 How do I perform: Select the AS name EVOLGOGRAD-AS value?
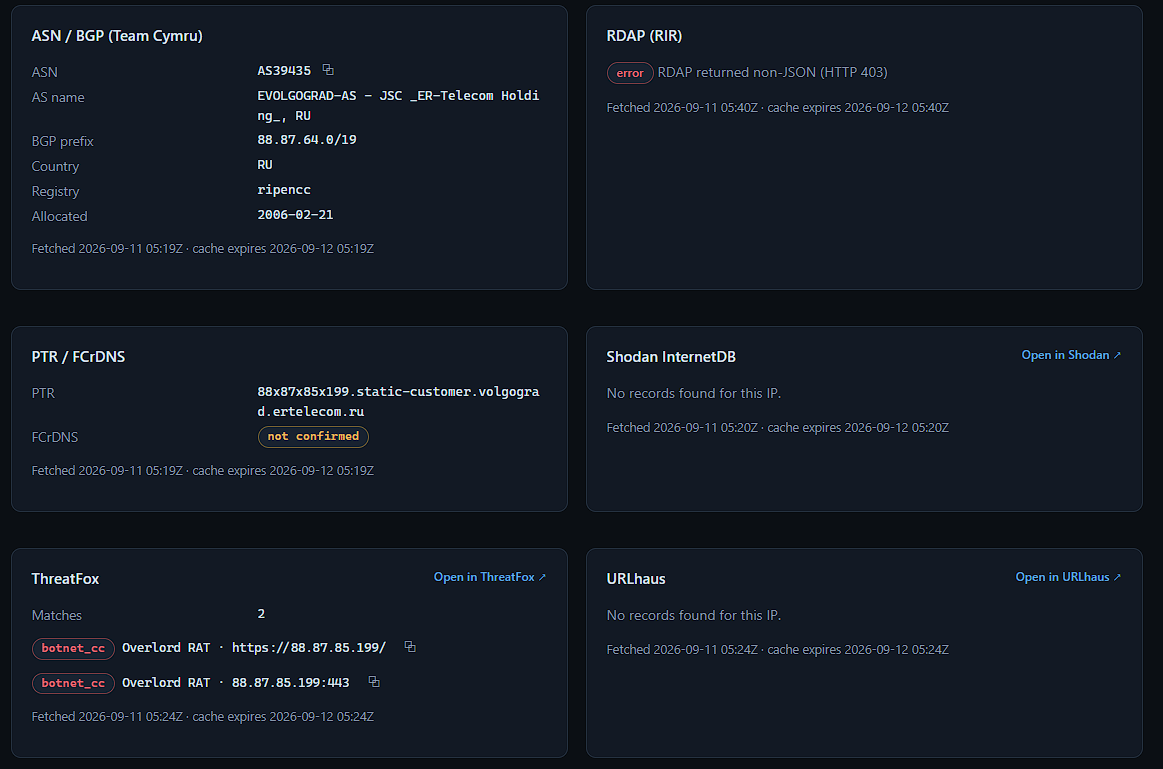click(x=398, y=105)
